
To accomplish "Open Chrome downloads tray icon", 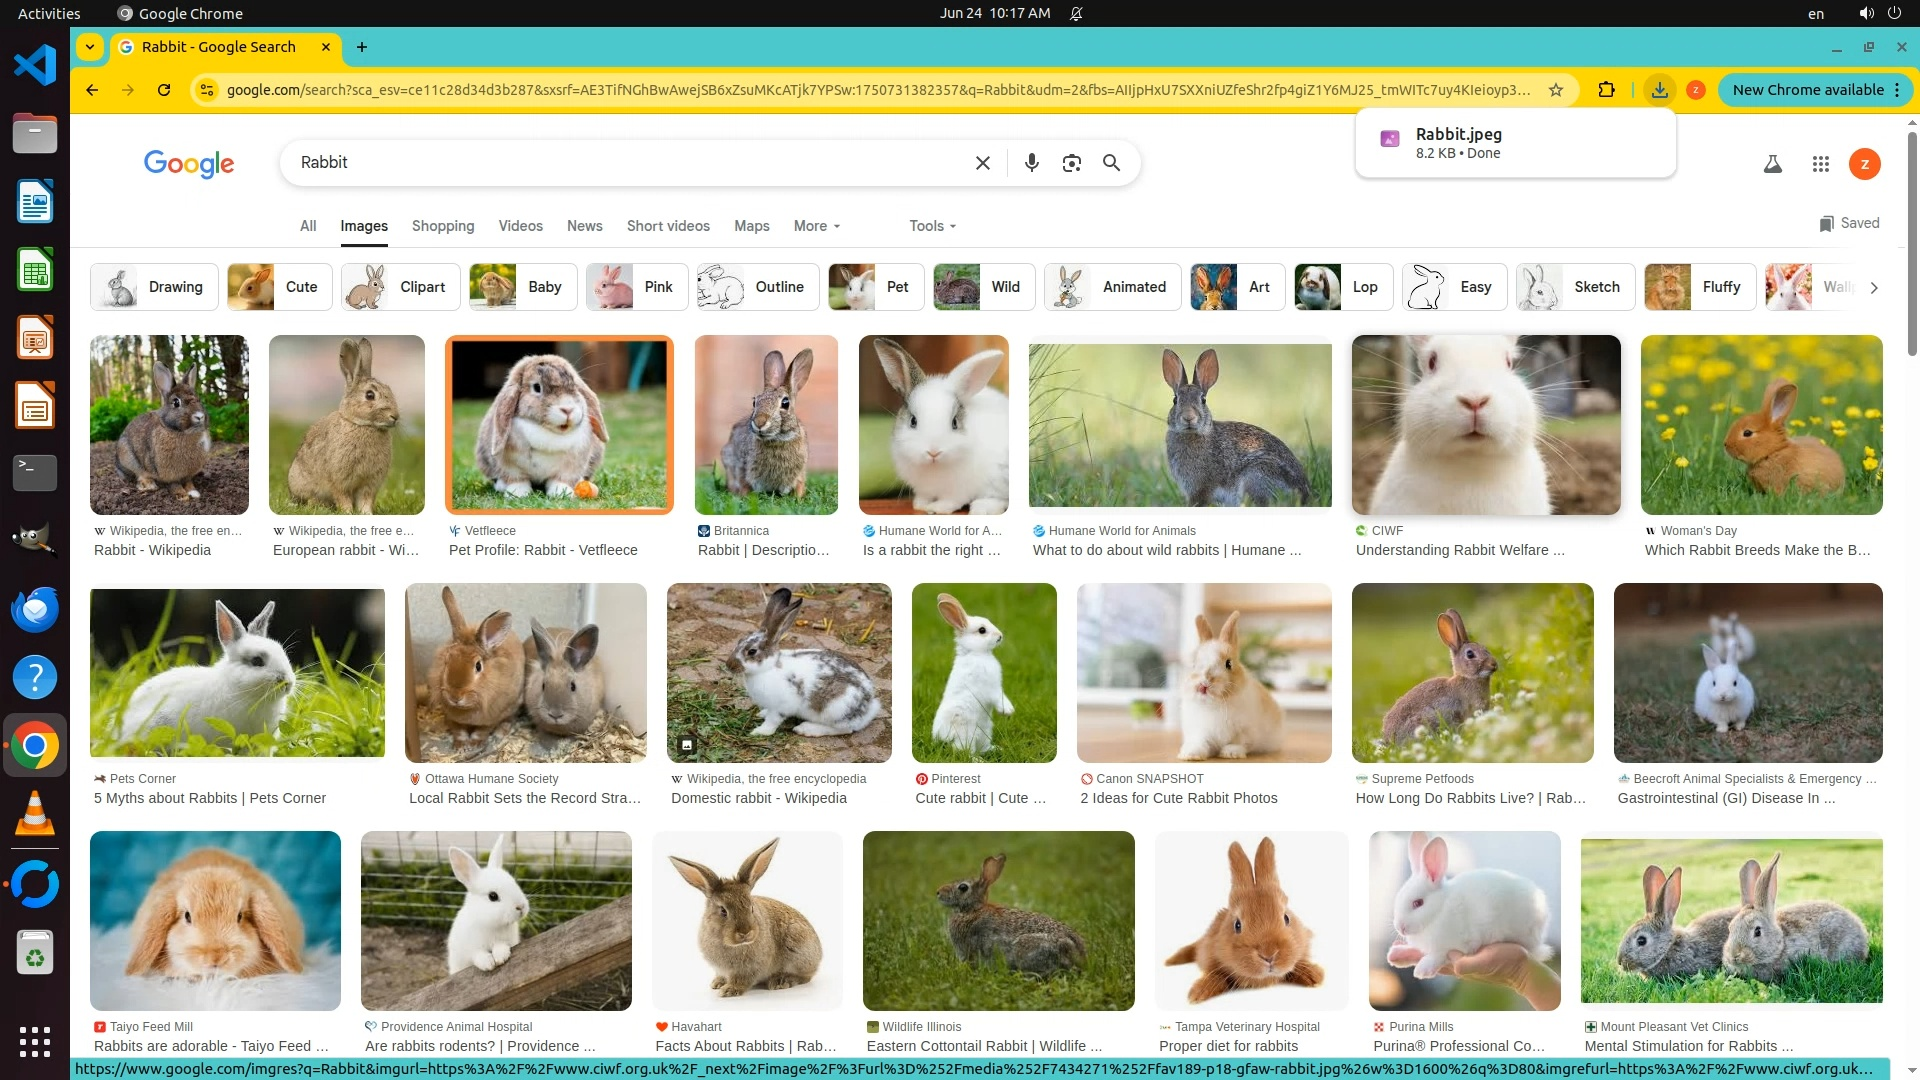I will pyautogui.click(x=1659, y=90).
